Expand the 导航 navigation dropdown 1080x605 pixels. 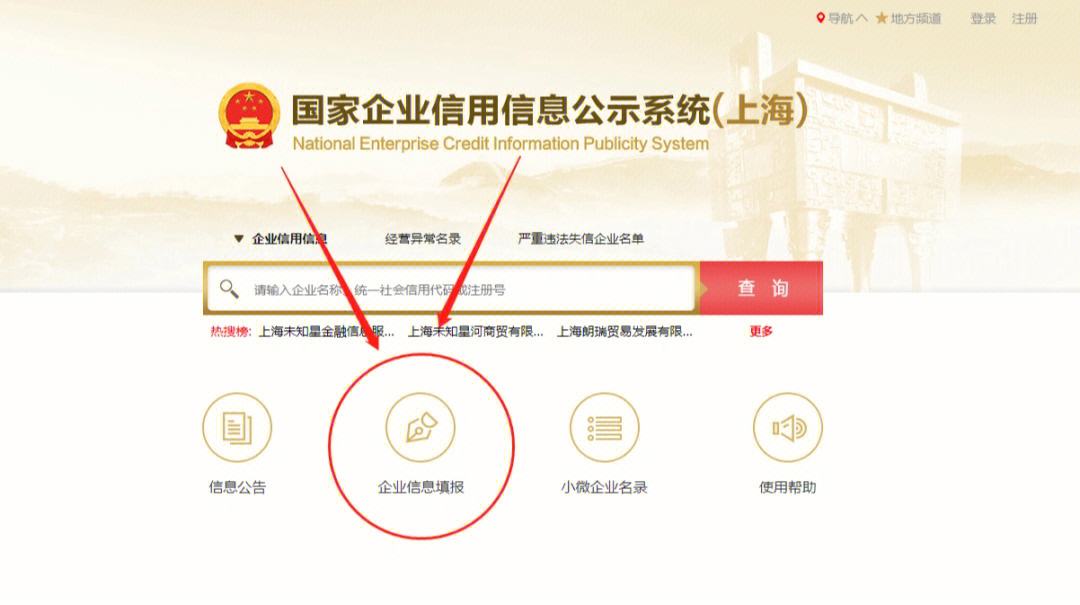pyautogui.click(x=847, y=19)
